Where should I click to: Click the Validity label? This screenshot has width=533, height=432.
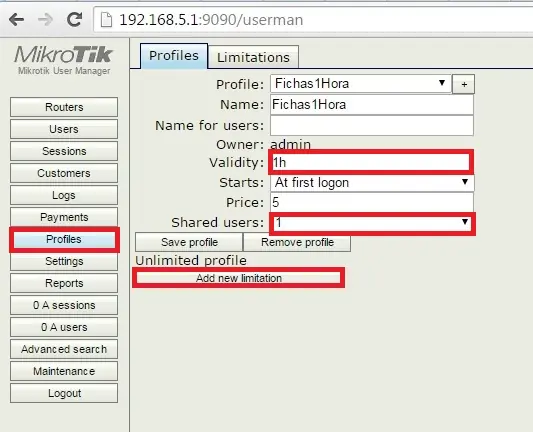point(237,163)
